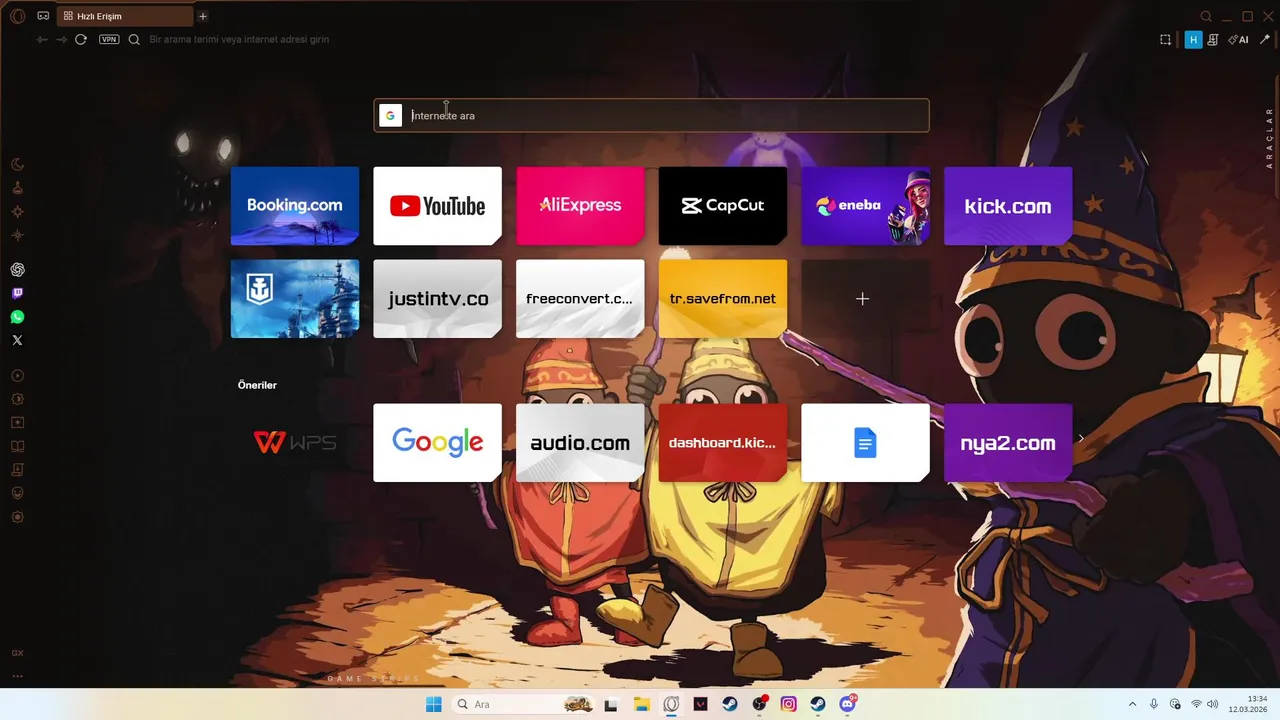Open Discord from the taskbar
The width and height of the screenshot is (1280, 720).
tap(848, 704)
